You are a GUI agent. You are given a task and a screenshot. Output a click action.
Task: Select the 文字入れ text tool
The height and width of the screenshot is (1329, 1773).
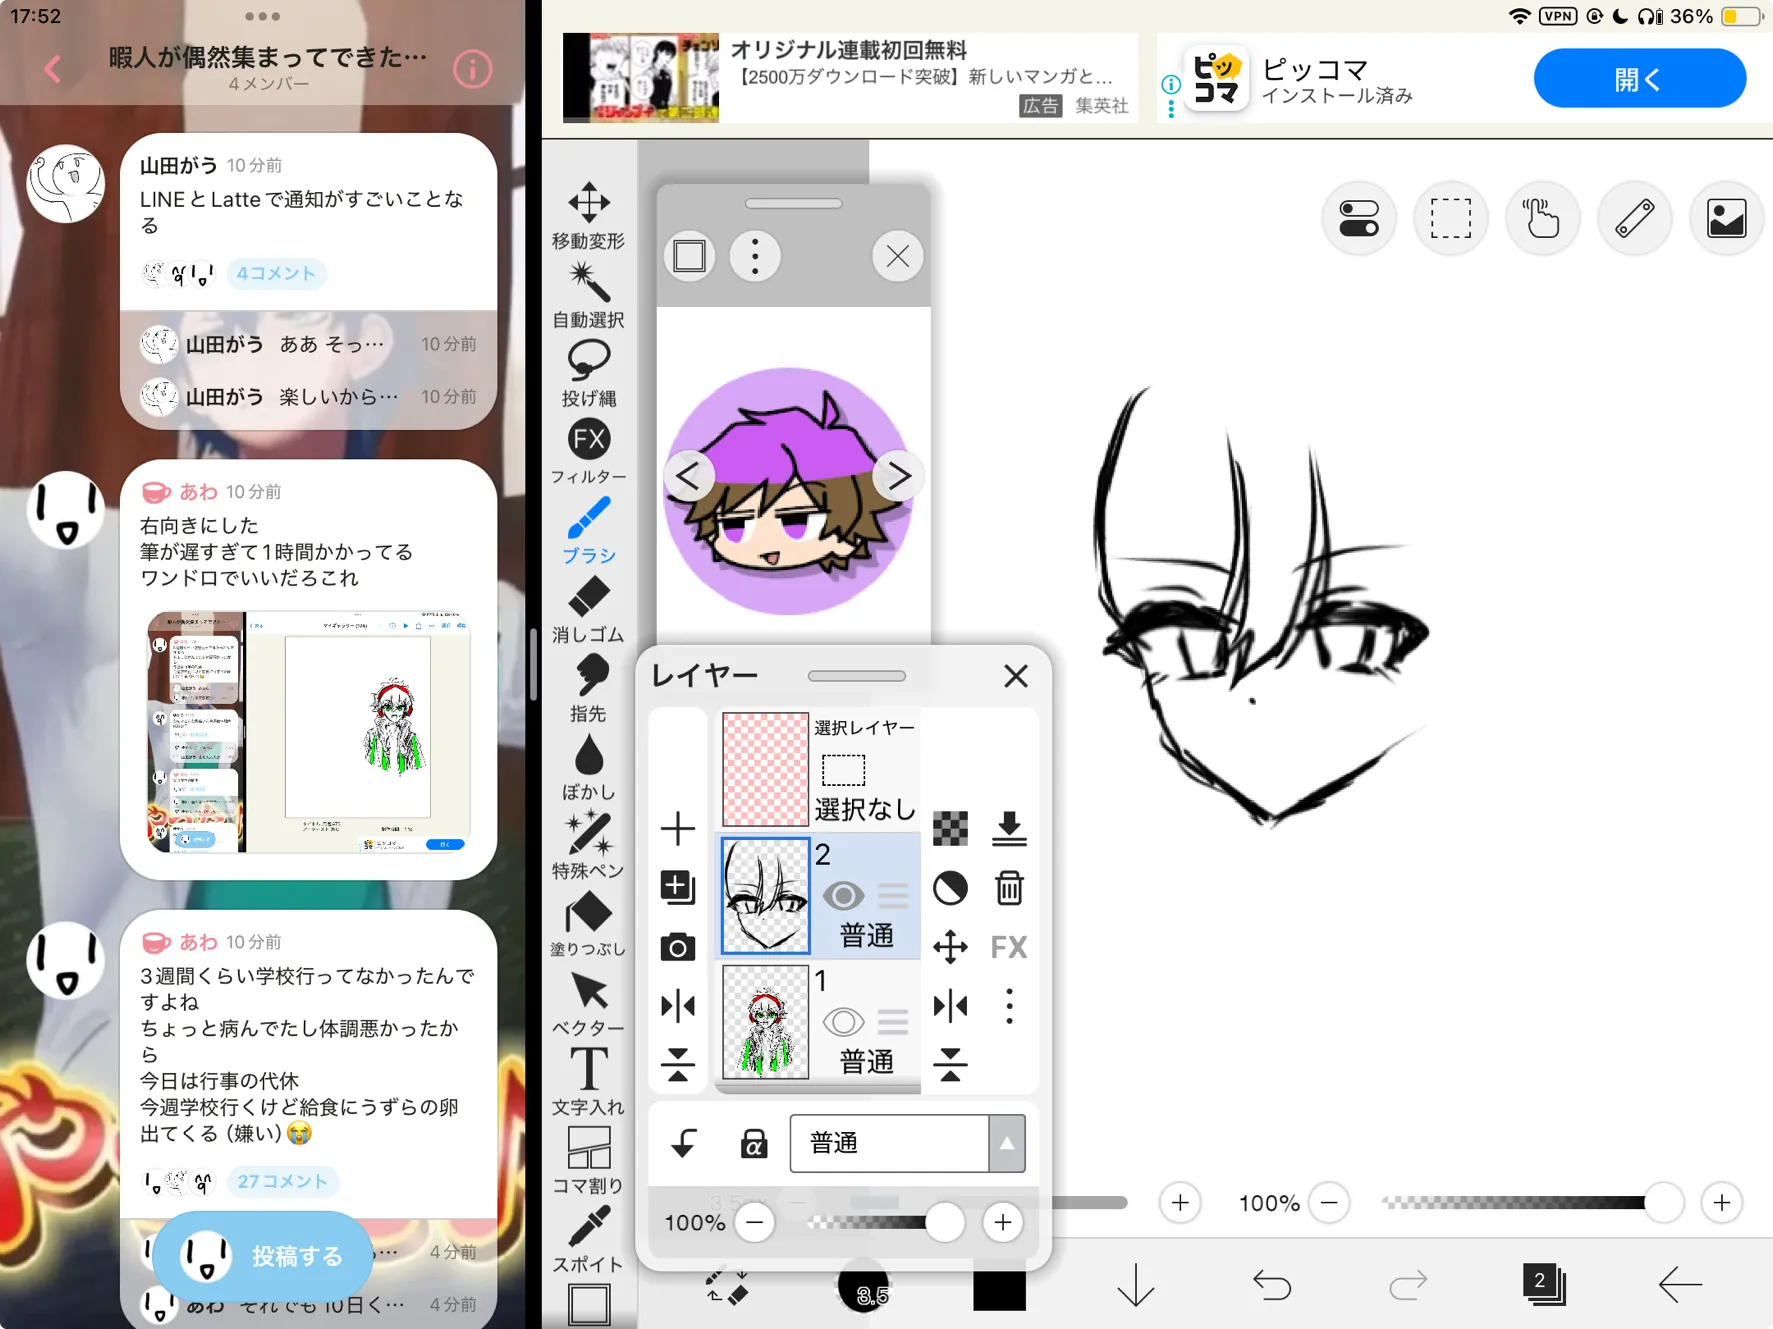[x=588, y=1082]
